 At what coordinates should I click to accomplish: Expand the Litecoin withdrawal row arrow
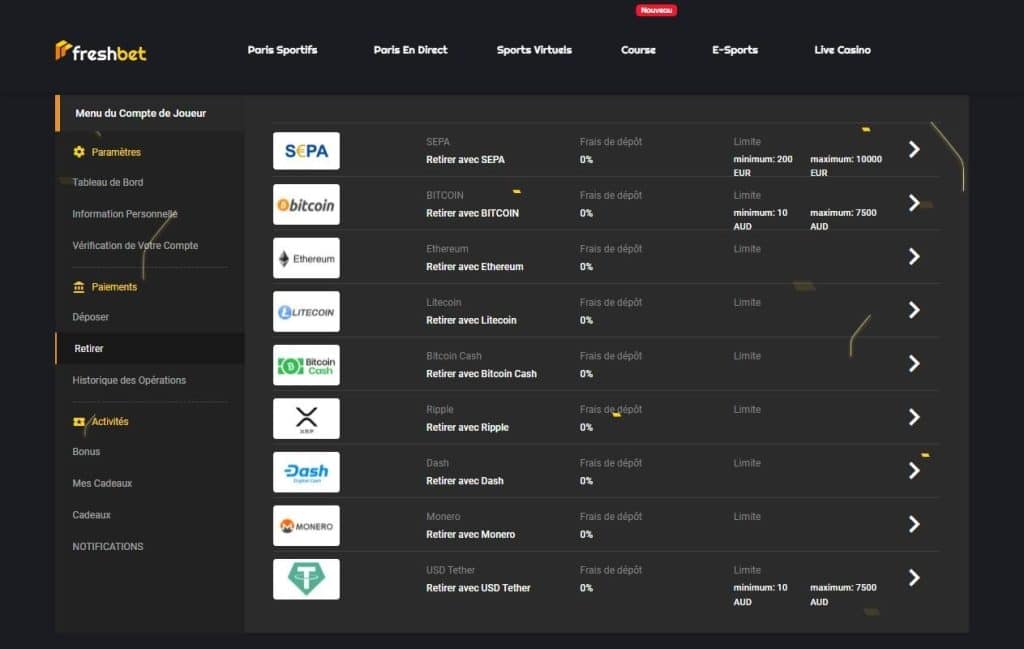(914, 310)
